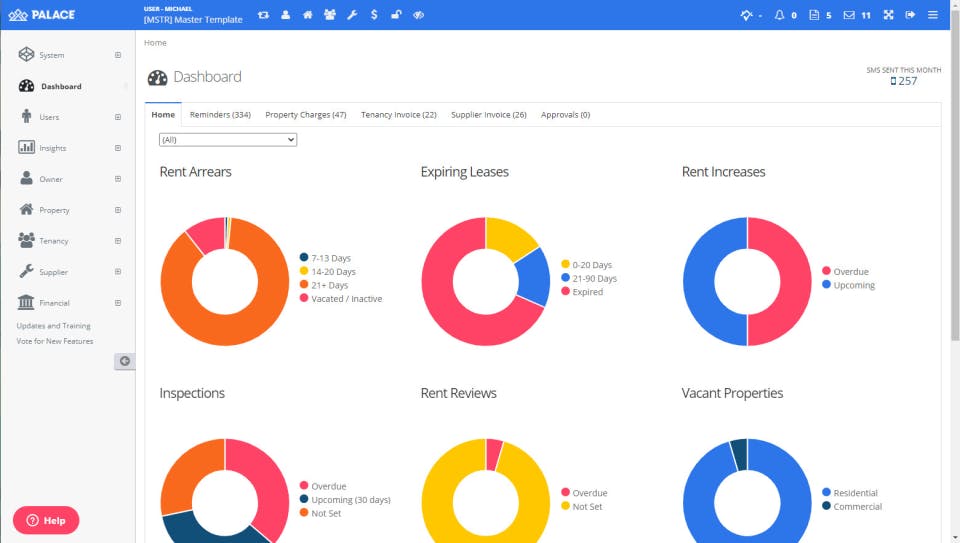
Task: Open the Vote for New Features link
Action: coord(55,341)
